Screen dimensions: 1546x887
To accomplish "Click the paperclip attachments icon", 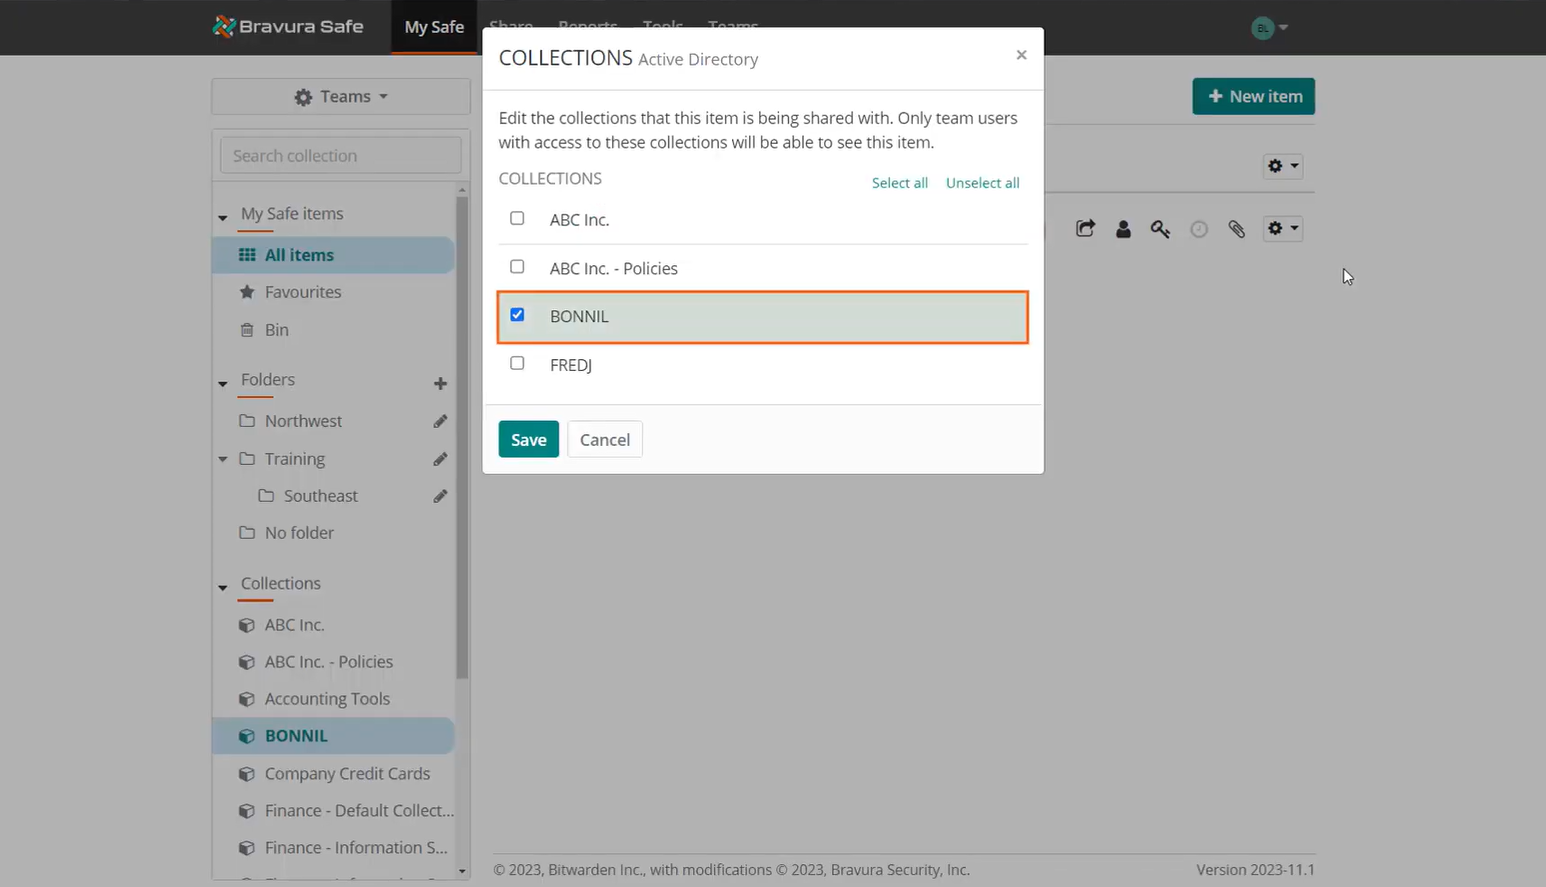I will pyautogui.click(x=1237, y=229).
